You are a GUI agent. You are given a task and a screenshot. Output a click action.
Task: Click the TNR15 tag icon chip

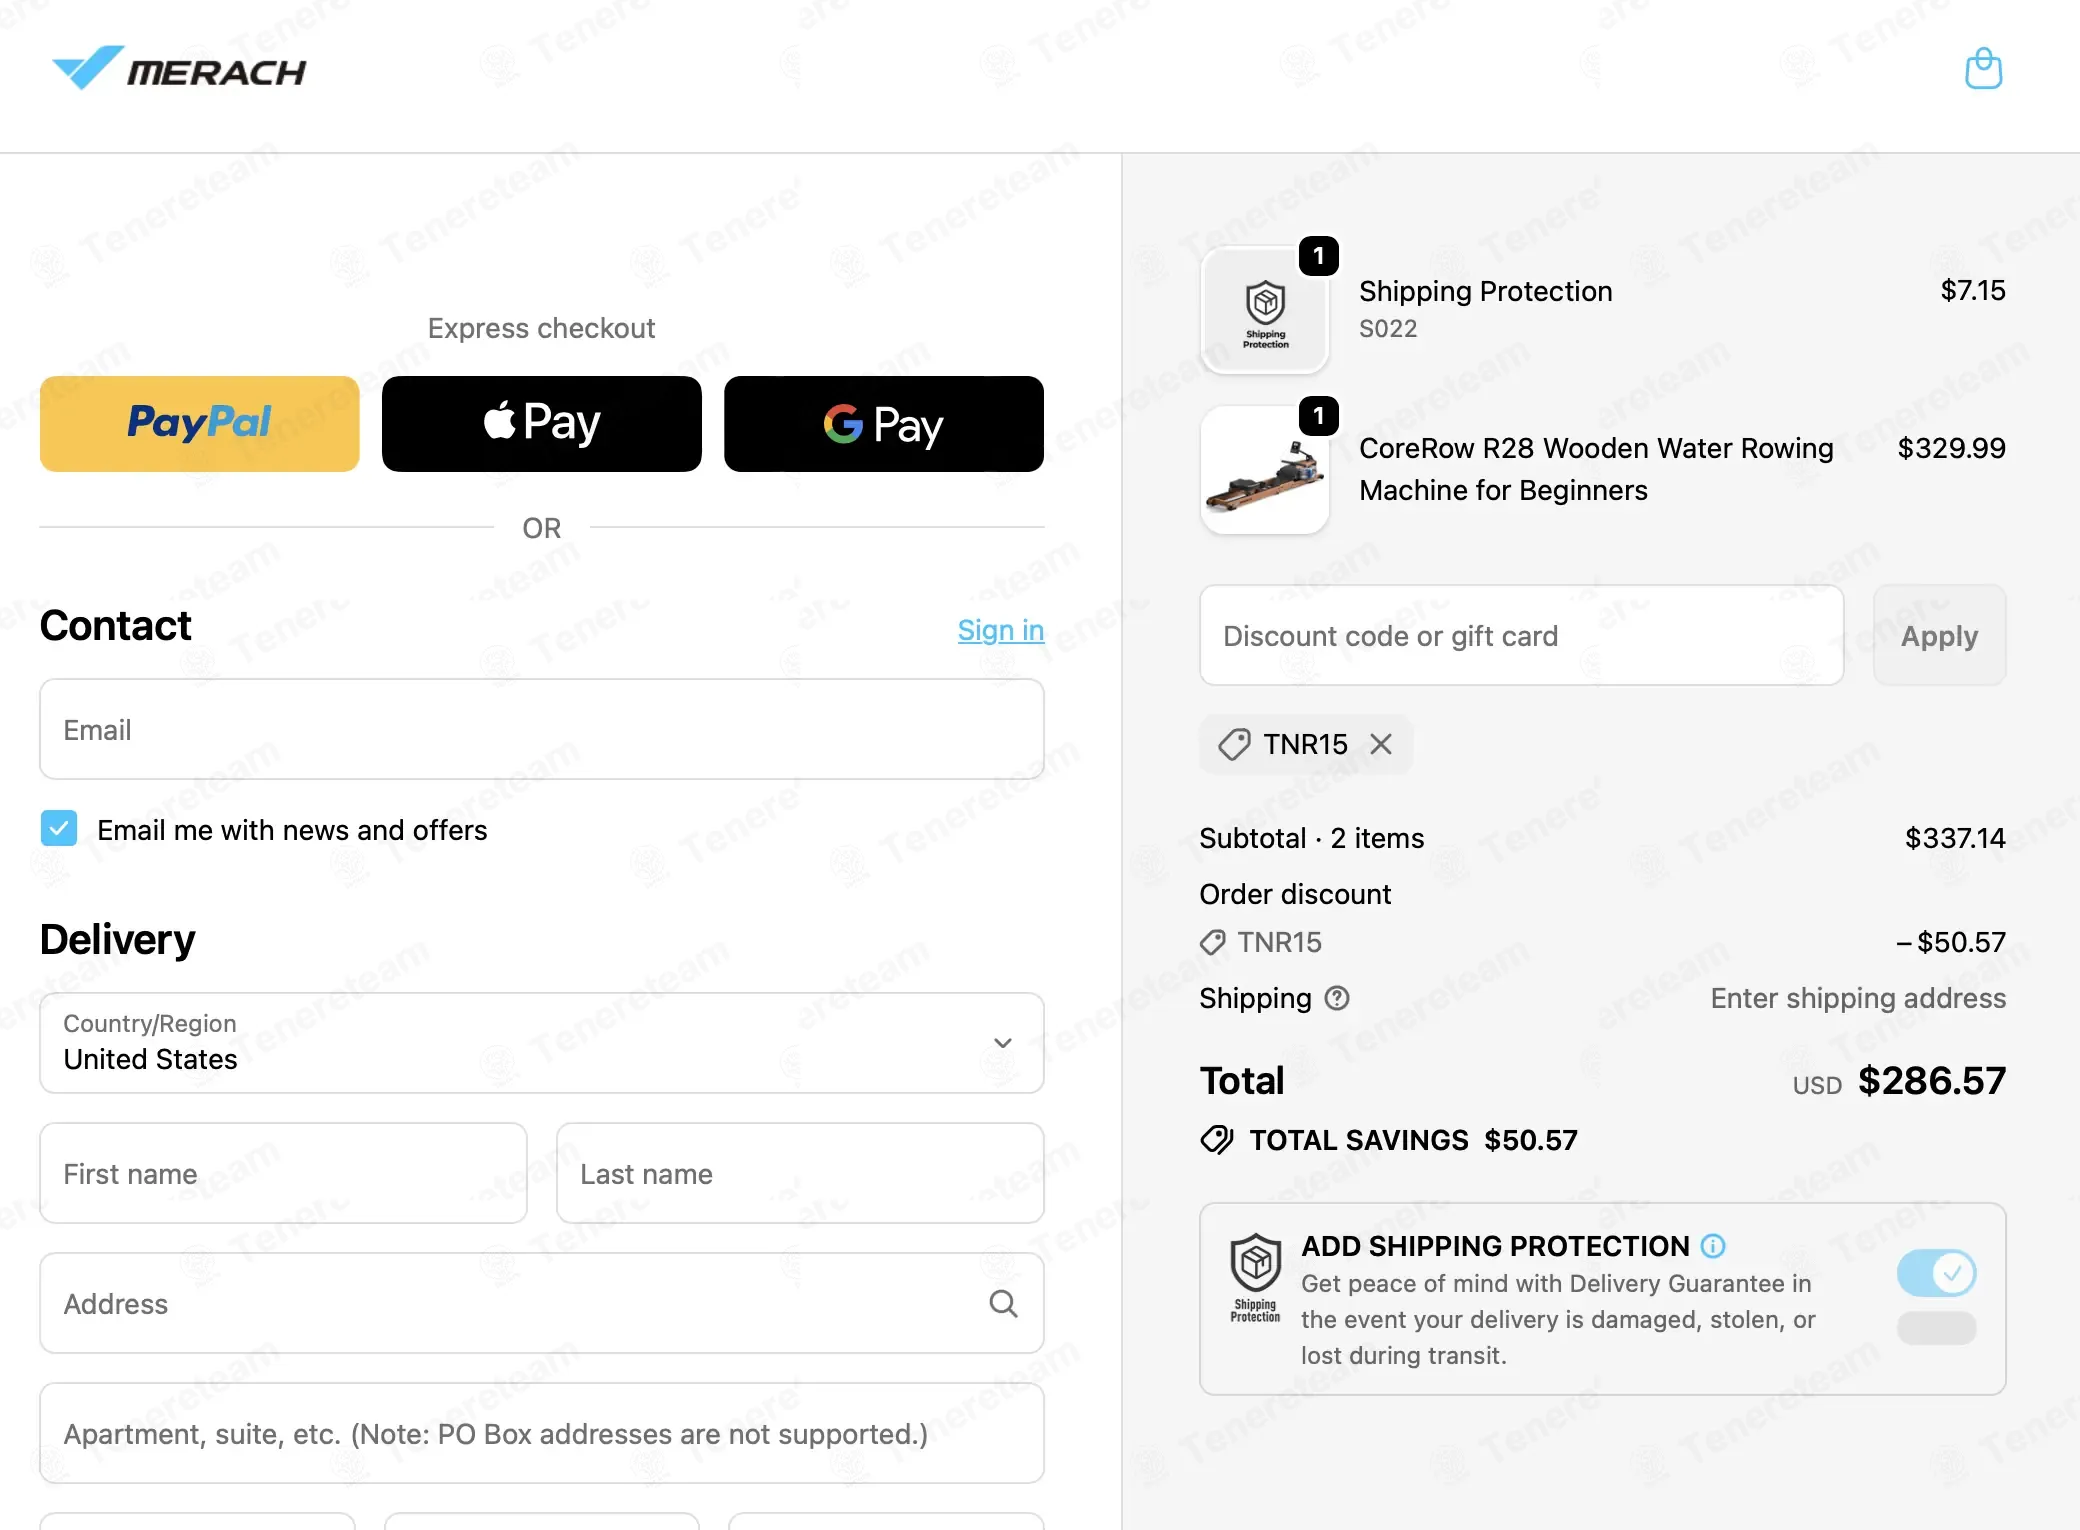click(x=1234, y=744)
